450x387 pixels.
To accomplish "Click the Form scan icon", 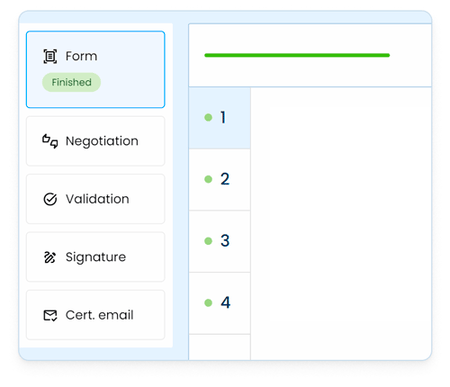I will click(50, 56).
